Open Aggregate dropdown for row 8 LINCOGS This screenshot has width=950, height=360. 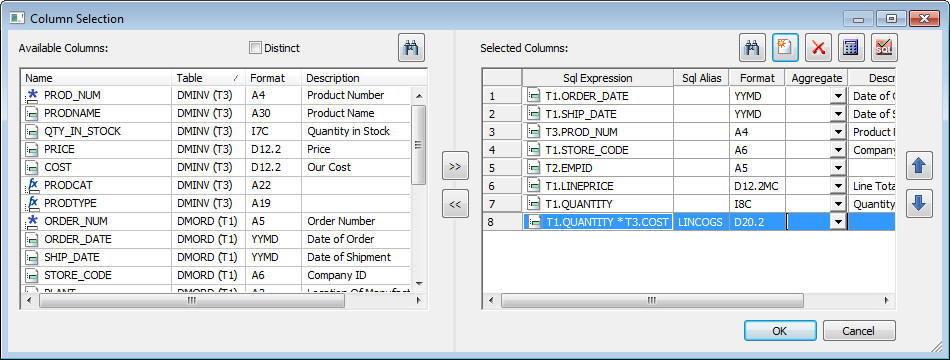point(838,222)
